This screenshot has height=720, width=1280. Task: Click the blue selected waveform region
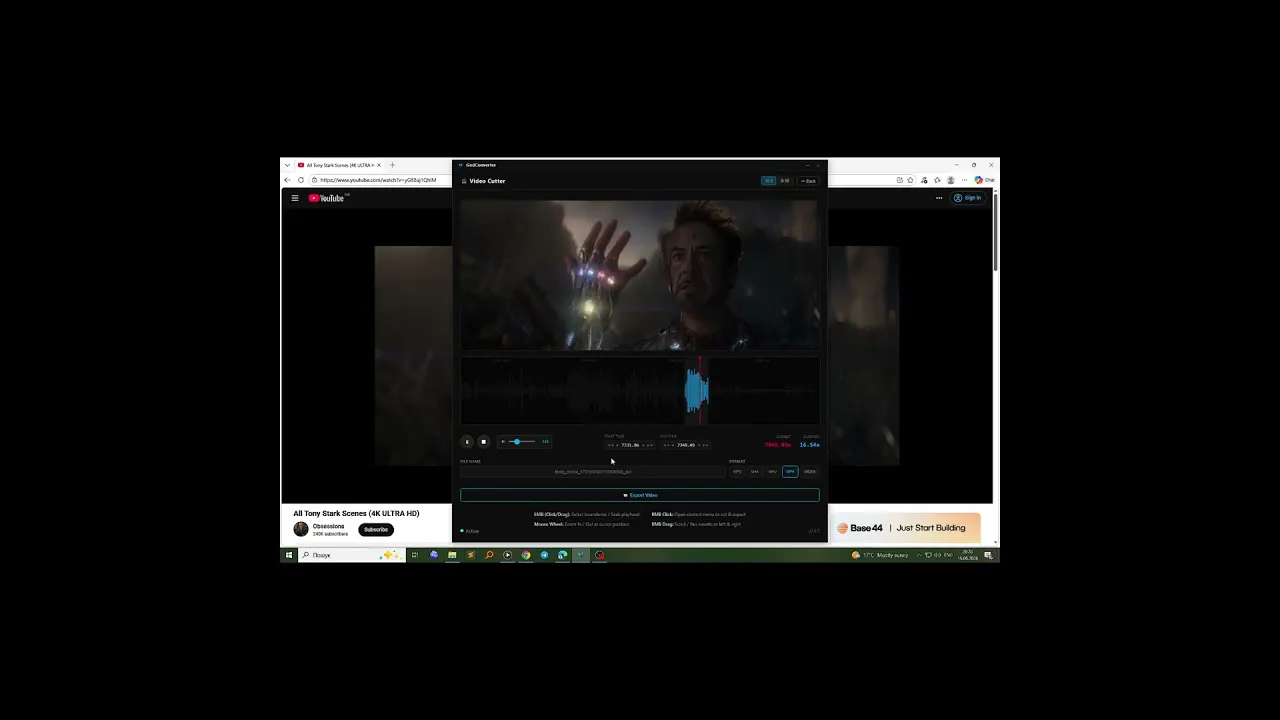(696, 391)
